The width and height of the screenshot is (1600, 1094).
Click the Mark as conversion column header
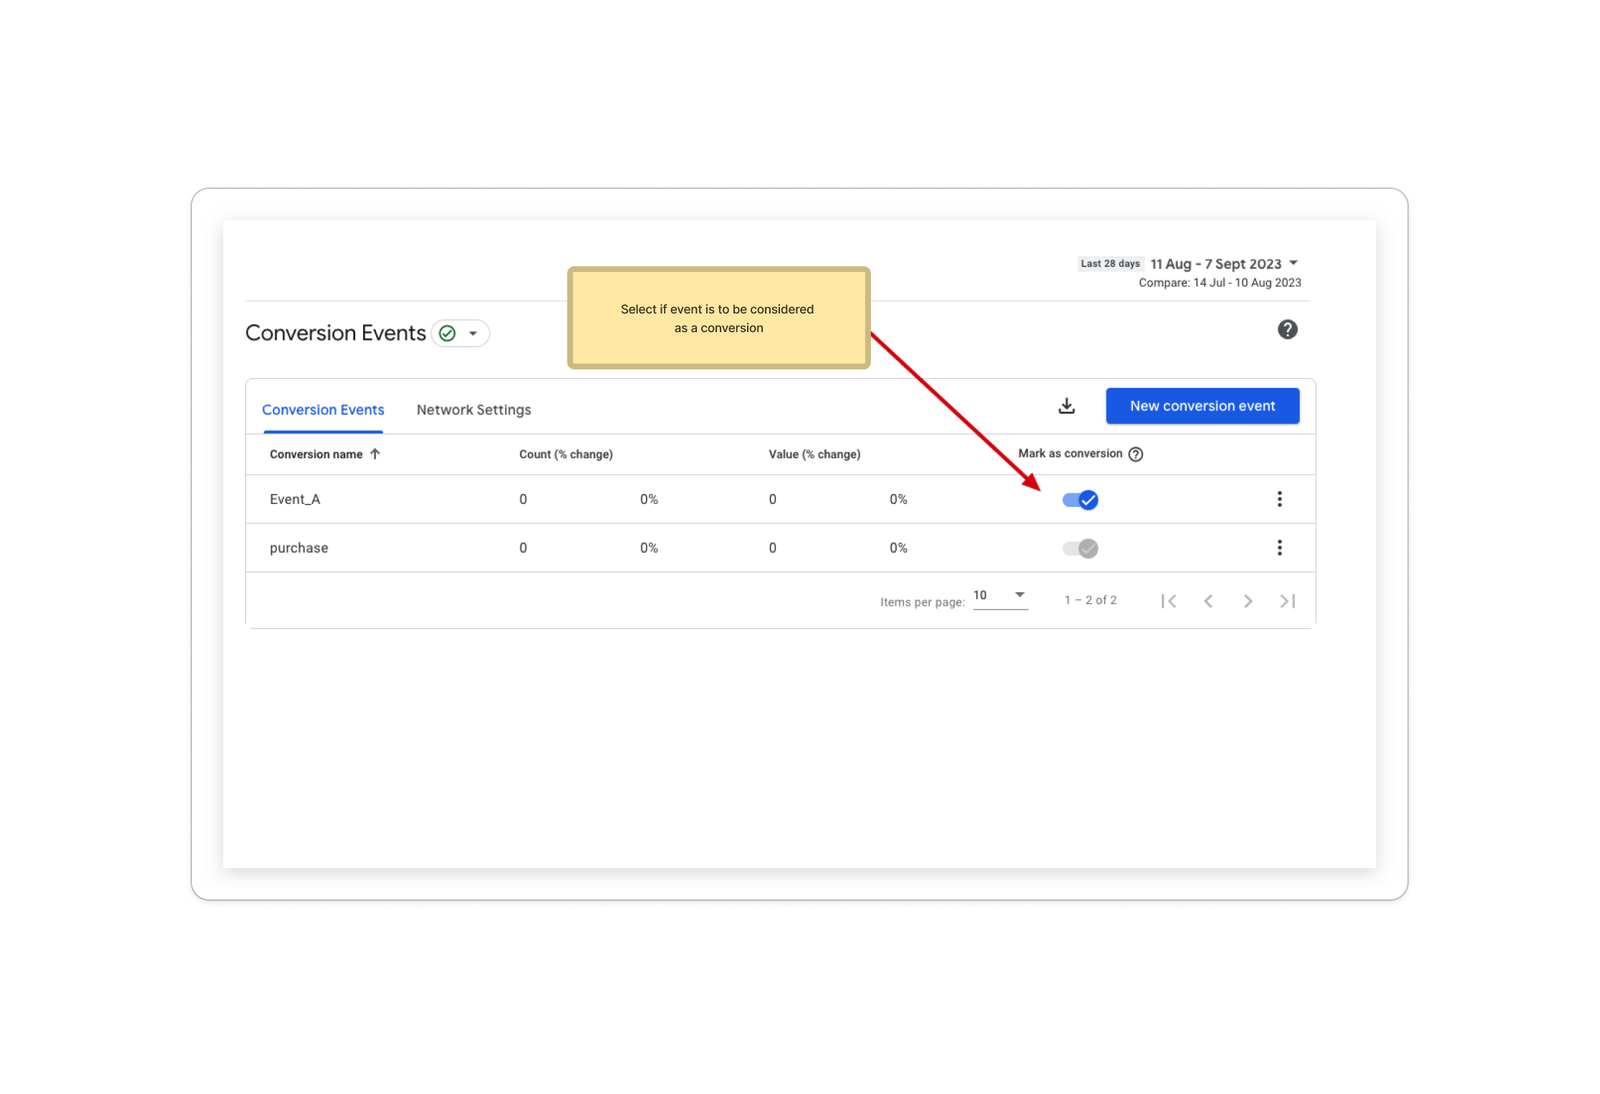1070,454
